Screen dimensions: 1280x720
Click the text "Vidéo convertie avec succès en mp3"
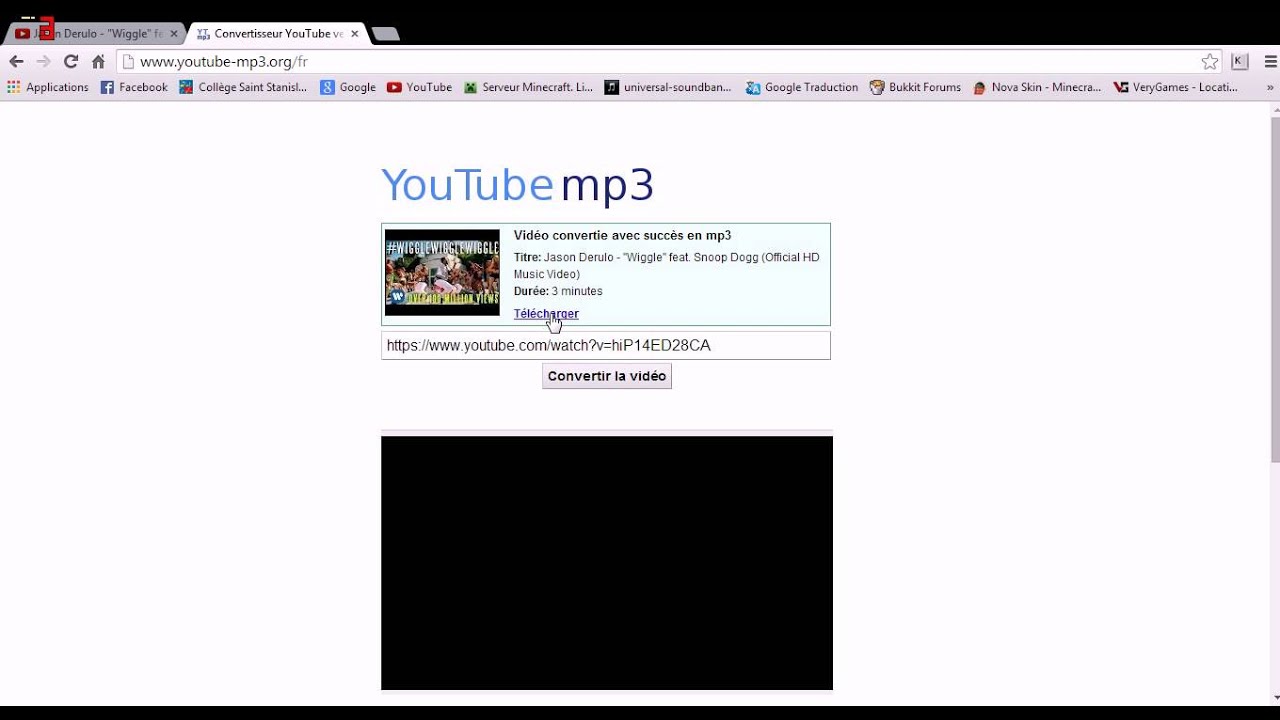coord(622,236)
